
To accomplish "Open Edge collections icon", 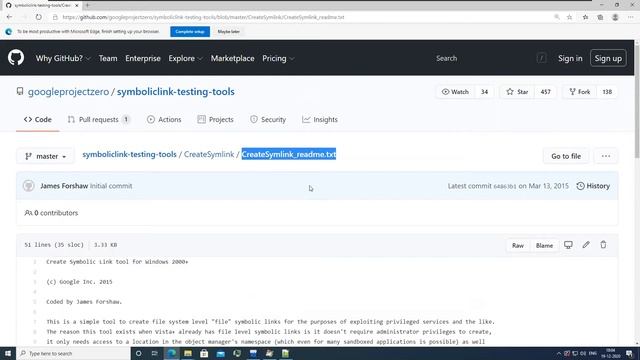I will coord(600,17).
